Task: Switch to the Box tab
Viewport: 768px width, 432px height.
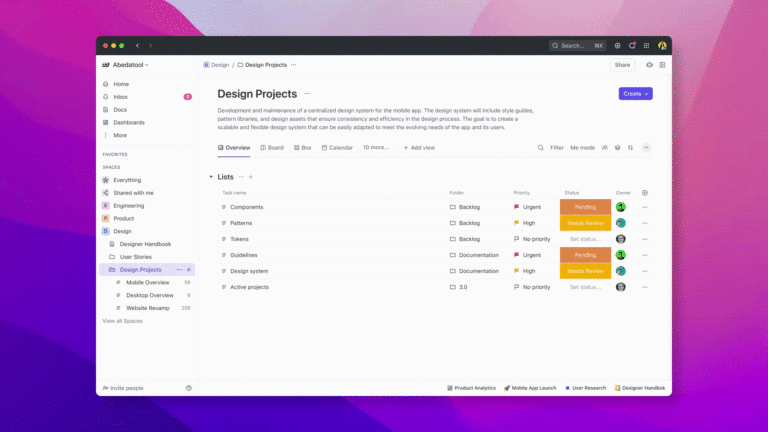Action: (x=303, y=147)
